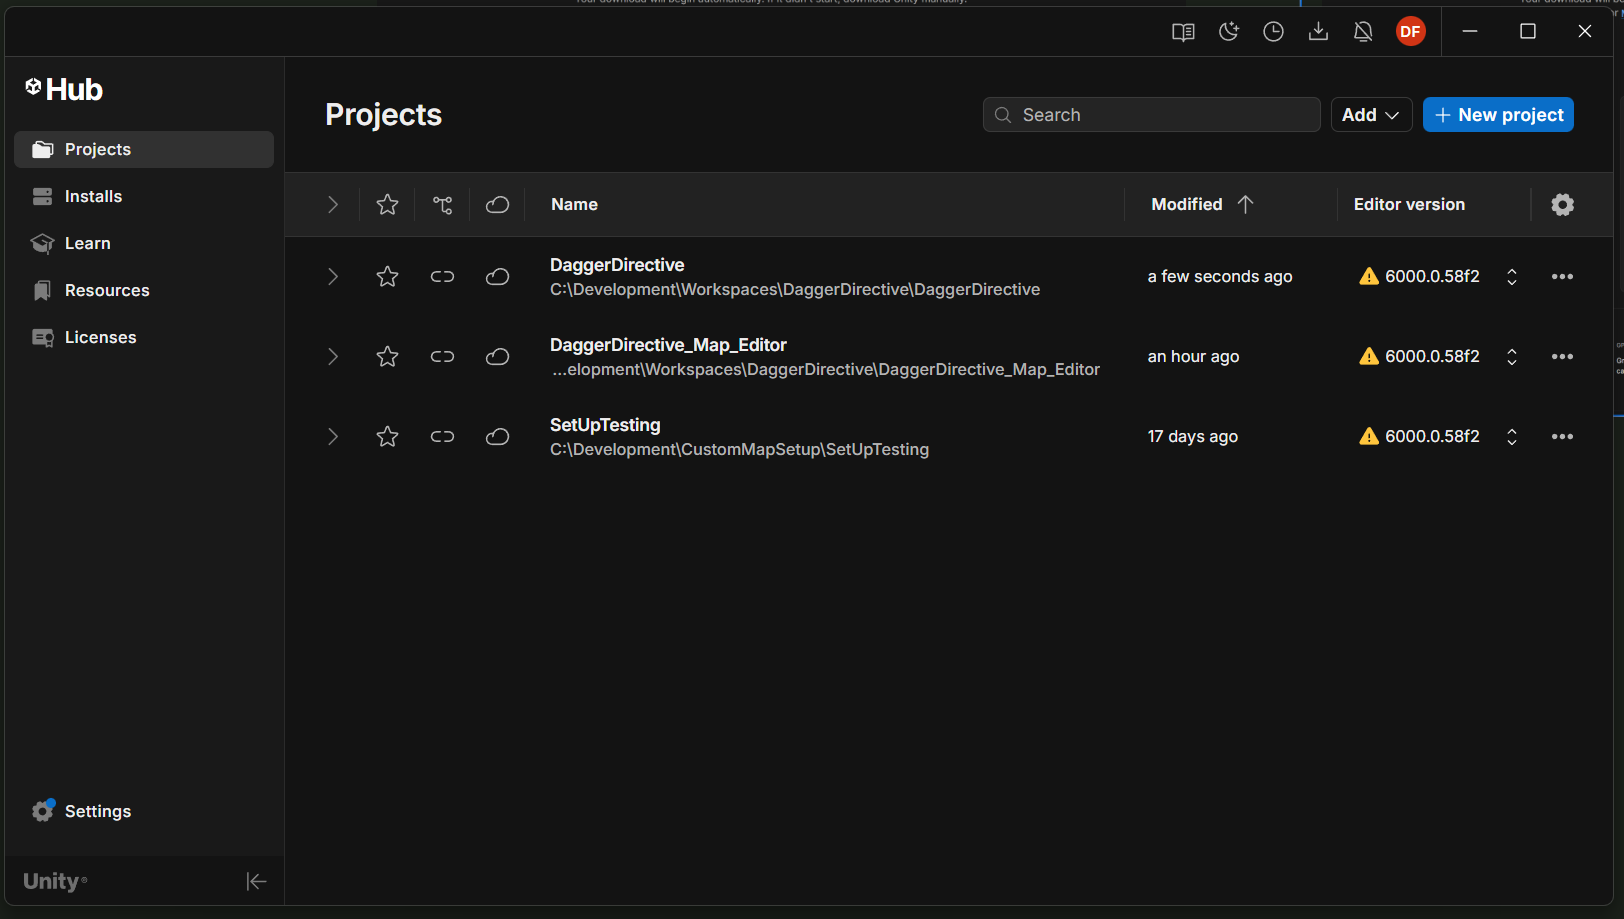Click the version control column header icon
Screen dimensions: 1624x919
(x=442, y=205)
